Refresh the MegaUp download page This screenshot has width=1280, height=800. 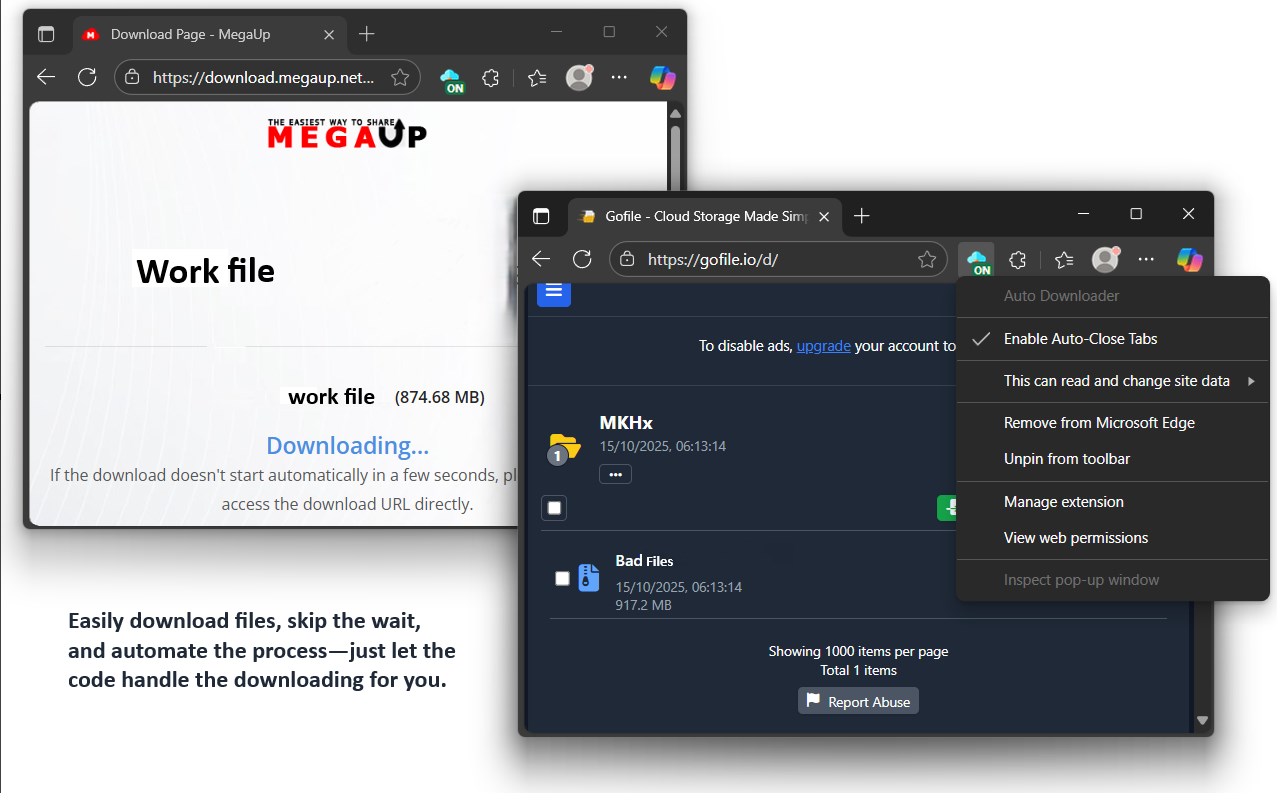(x=87, y=77)
